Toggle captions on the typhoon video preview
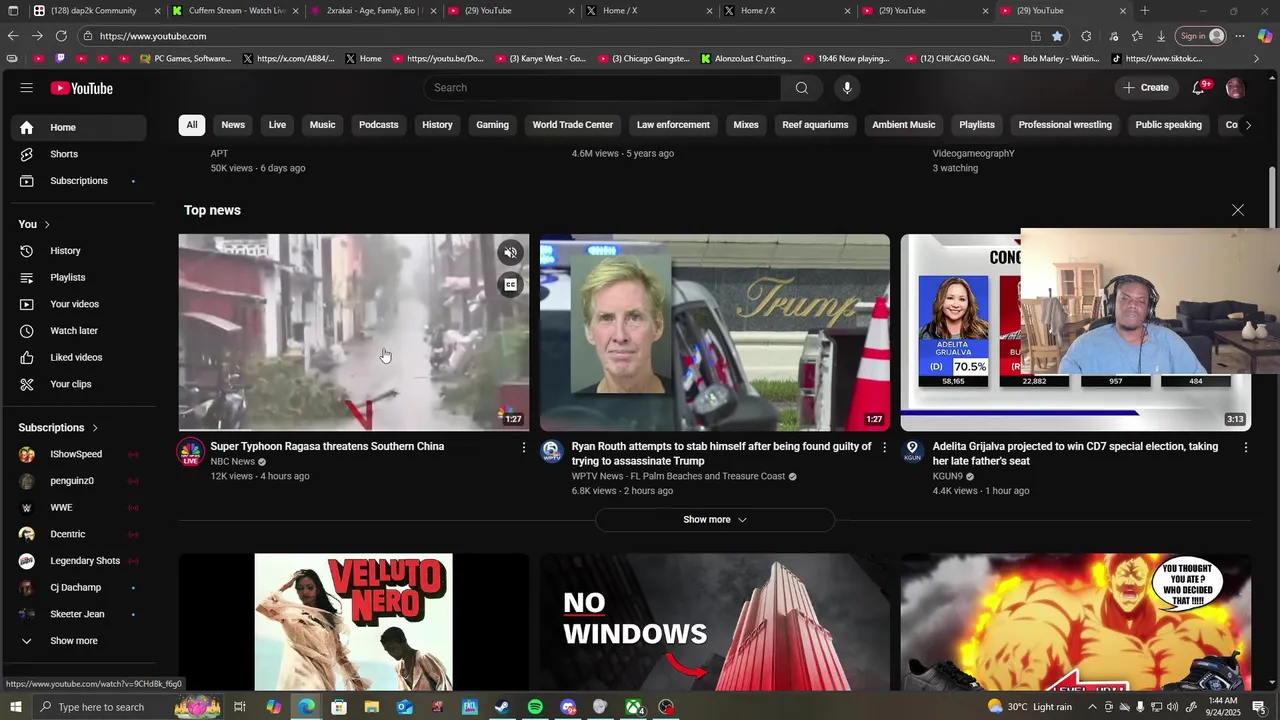Image resolution: width=1280 pixels, height=720 pixels. point(510,285)
